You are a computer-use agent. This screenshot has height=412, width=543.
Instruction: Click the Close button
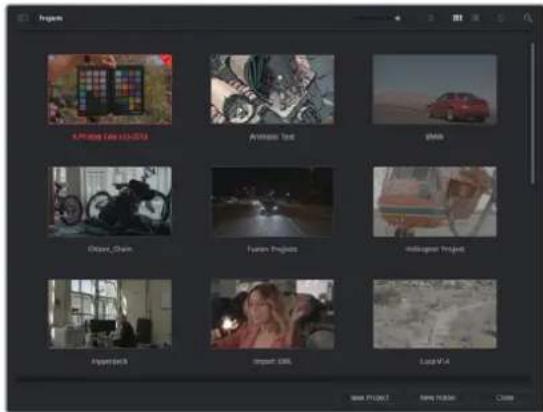(x=505, y=398)
